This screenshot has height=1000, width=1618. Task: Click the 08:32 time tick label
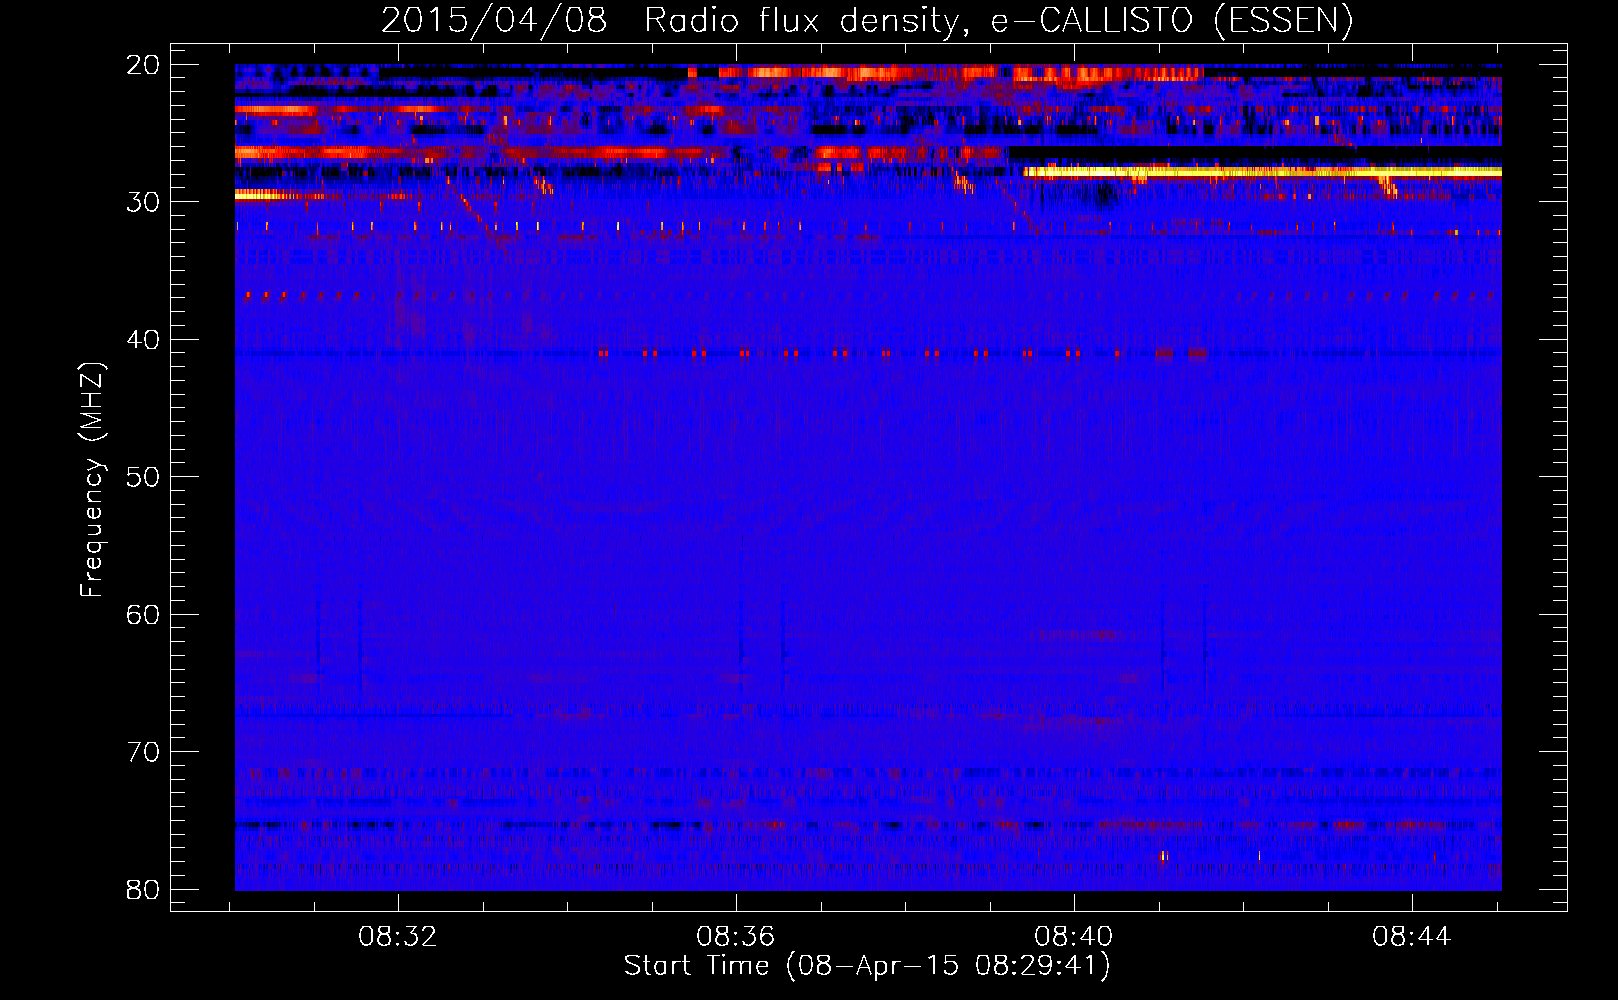click(x=398, y=937)
